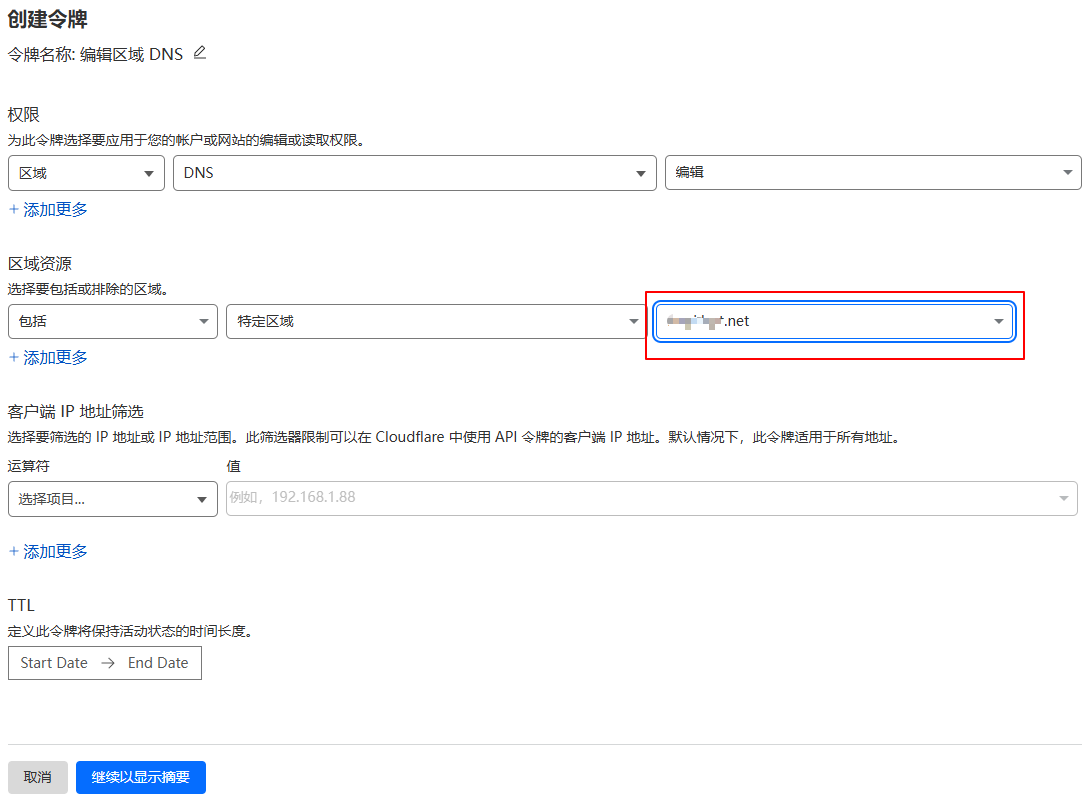Click the selected .net domain name text

tap(710, 322)
